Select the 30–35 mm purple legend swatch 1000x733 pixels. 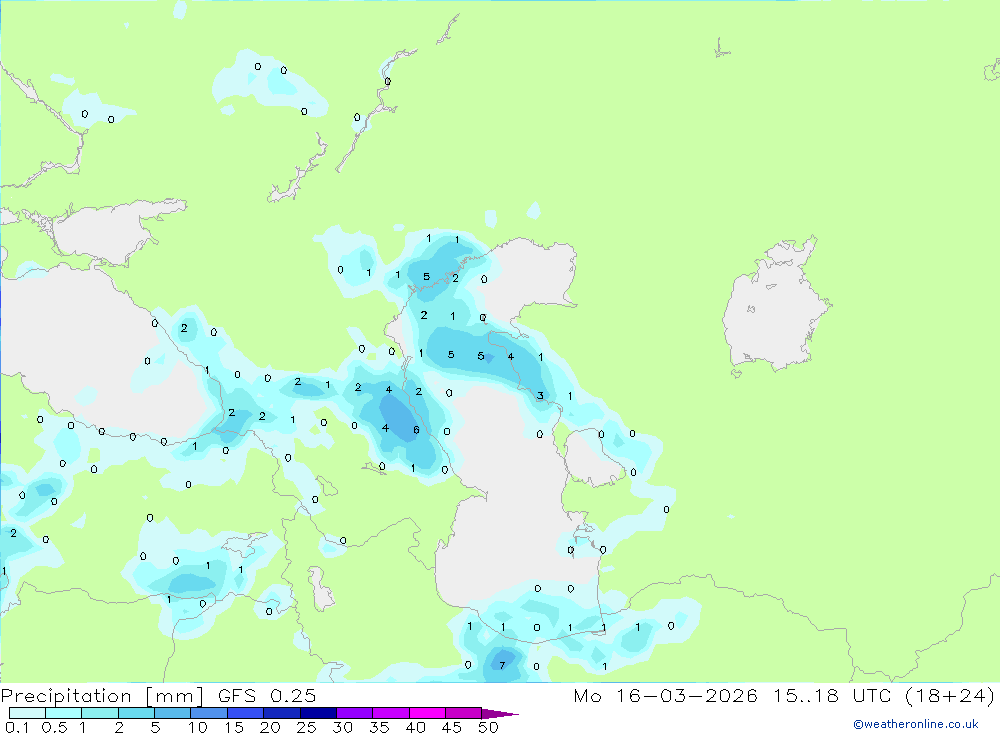tap(355, 713)
